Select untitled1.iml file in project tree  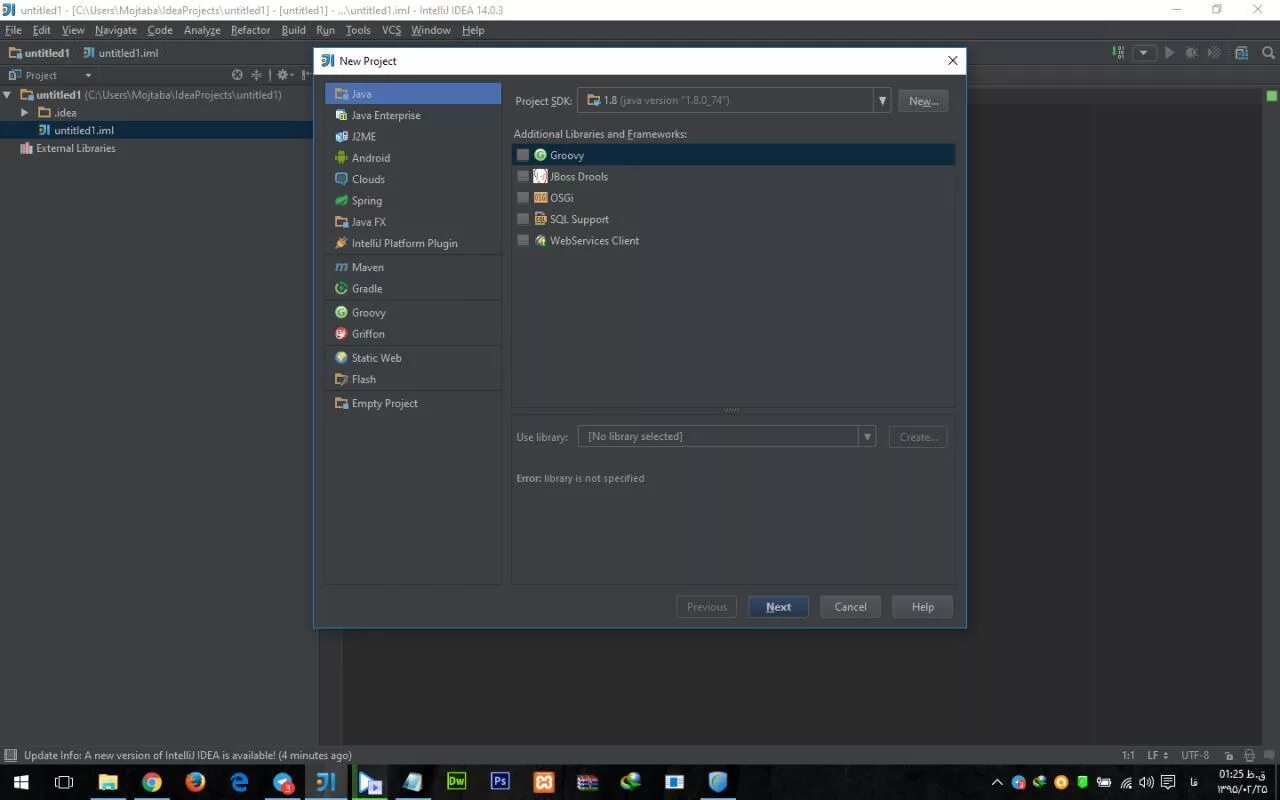pos(84,130)
